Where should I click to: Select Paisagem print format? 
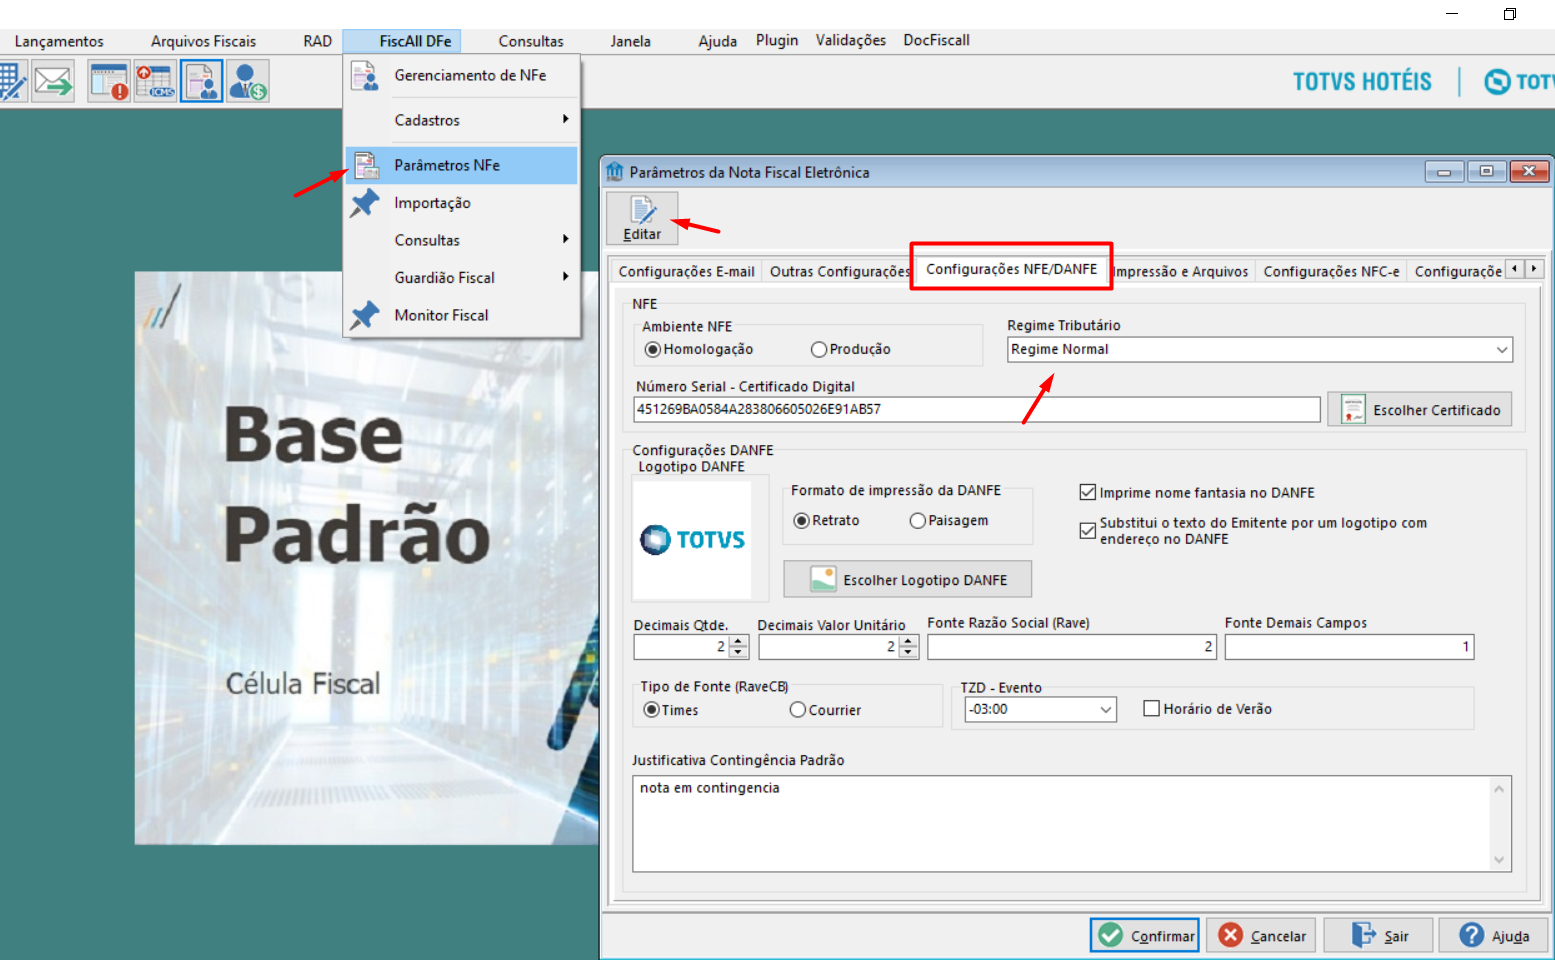click(918, 521)
